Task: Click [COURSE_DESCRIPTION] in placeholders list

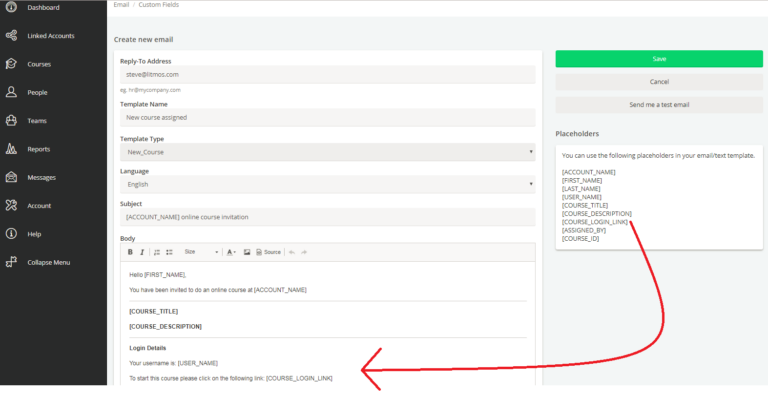Action: pyautogui.click(x=597, y=213)
